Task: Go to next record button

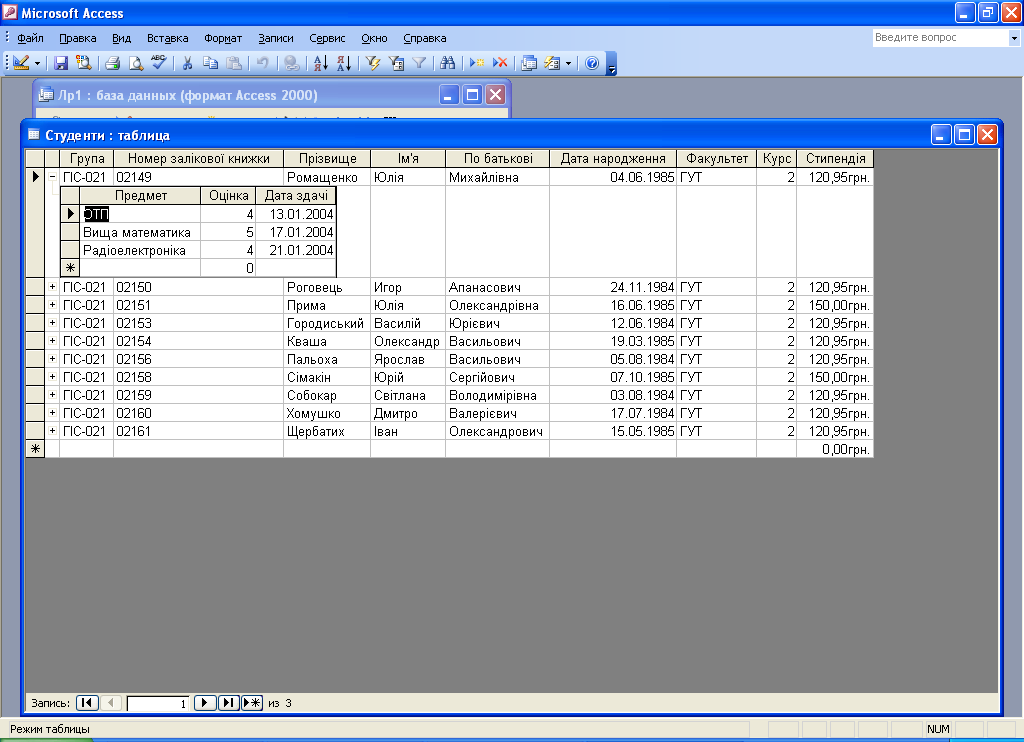Action: (x=205, y=703)
